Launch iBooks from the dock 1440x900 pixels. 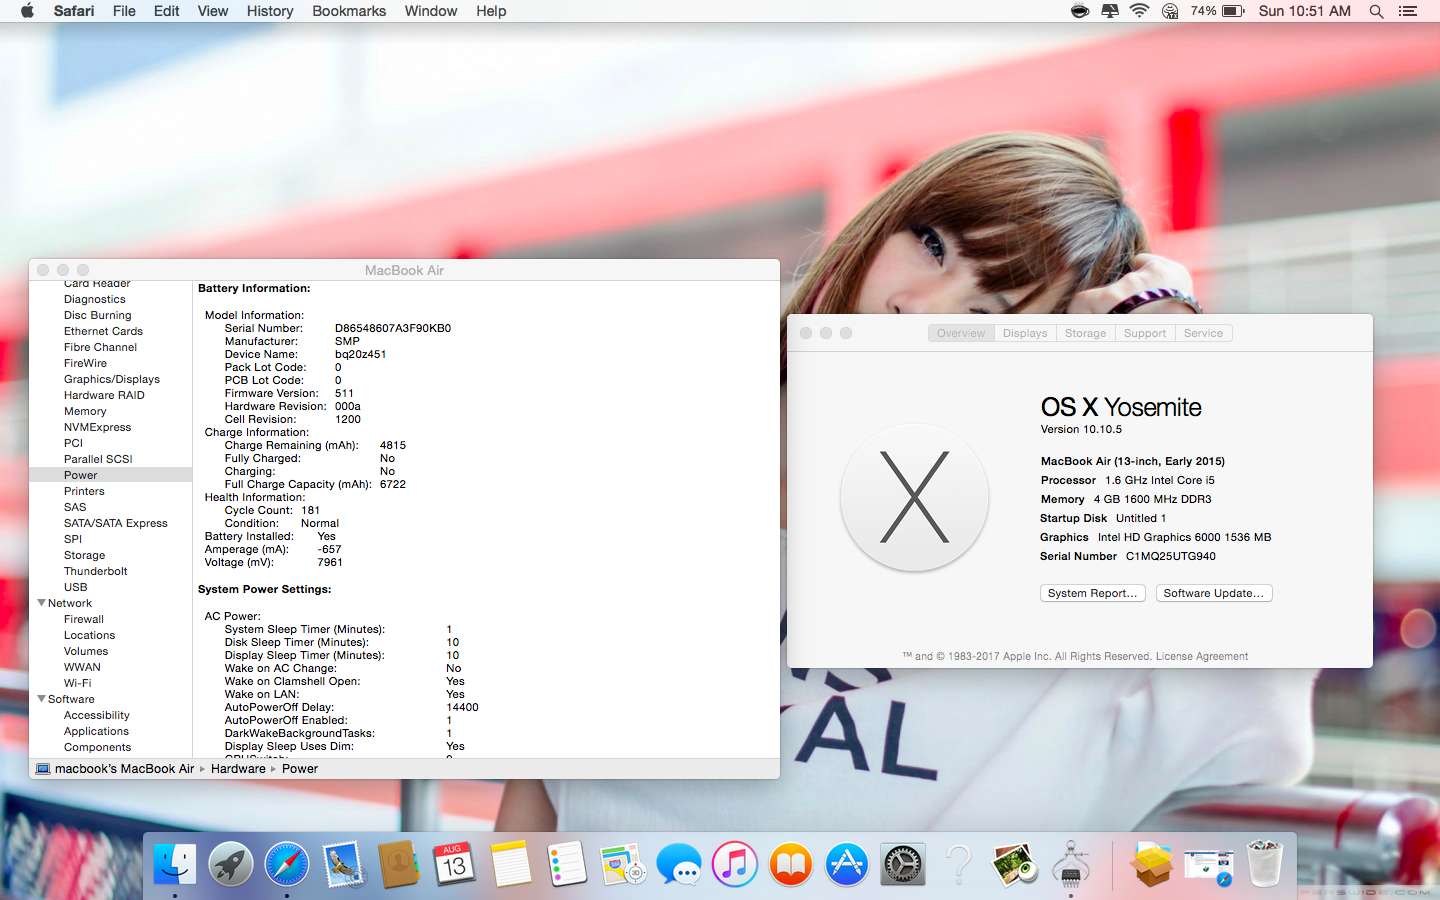coord(791,864)
